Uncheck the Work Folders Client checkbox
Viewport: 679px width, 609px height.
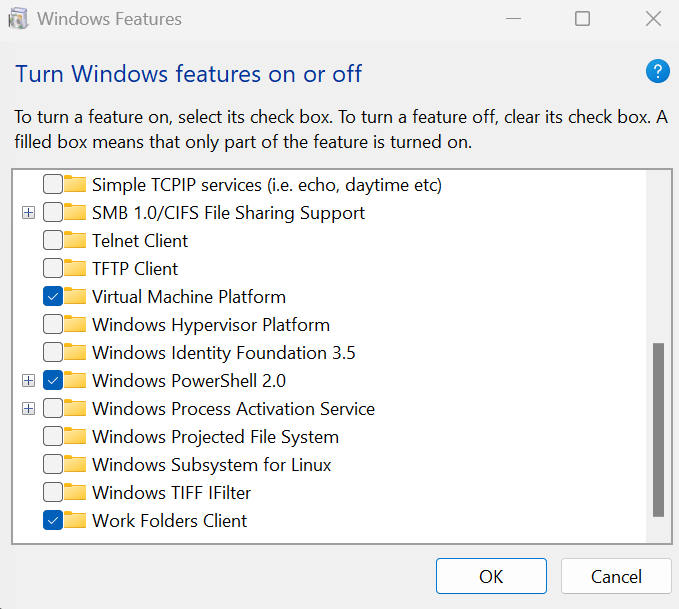tap(52, 521)
